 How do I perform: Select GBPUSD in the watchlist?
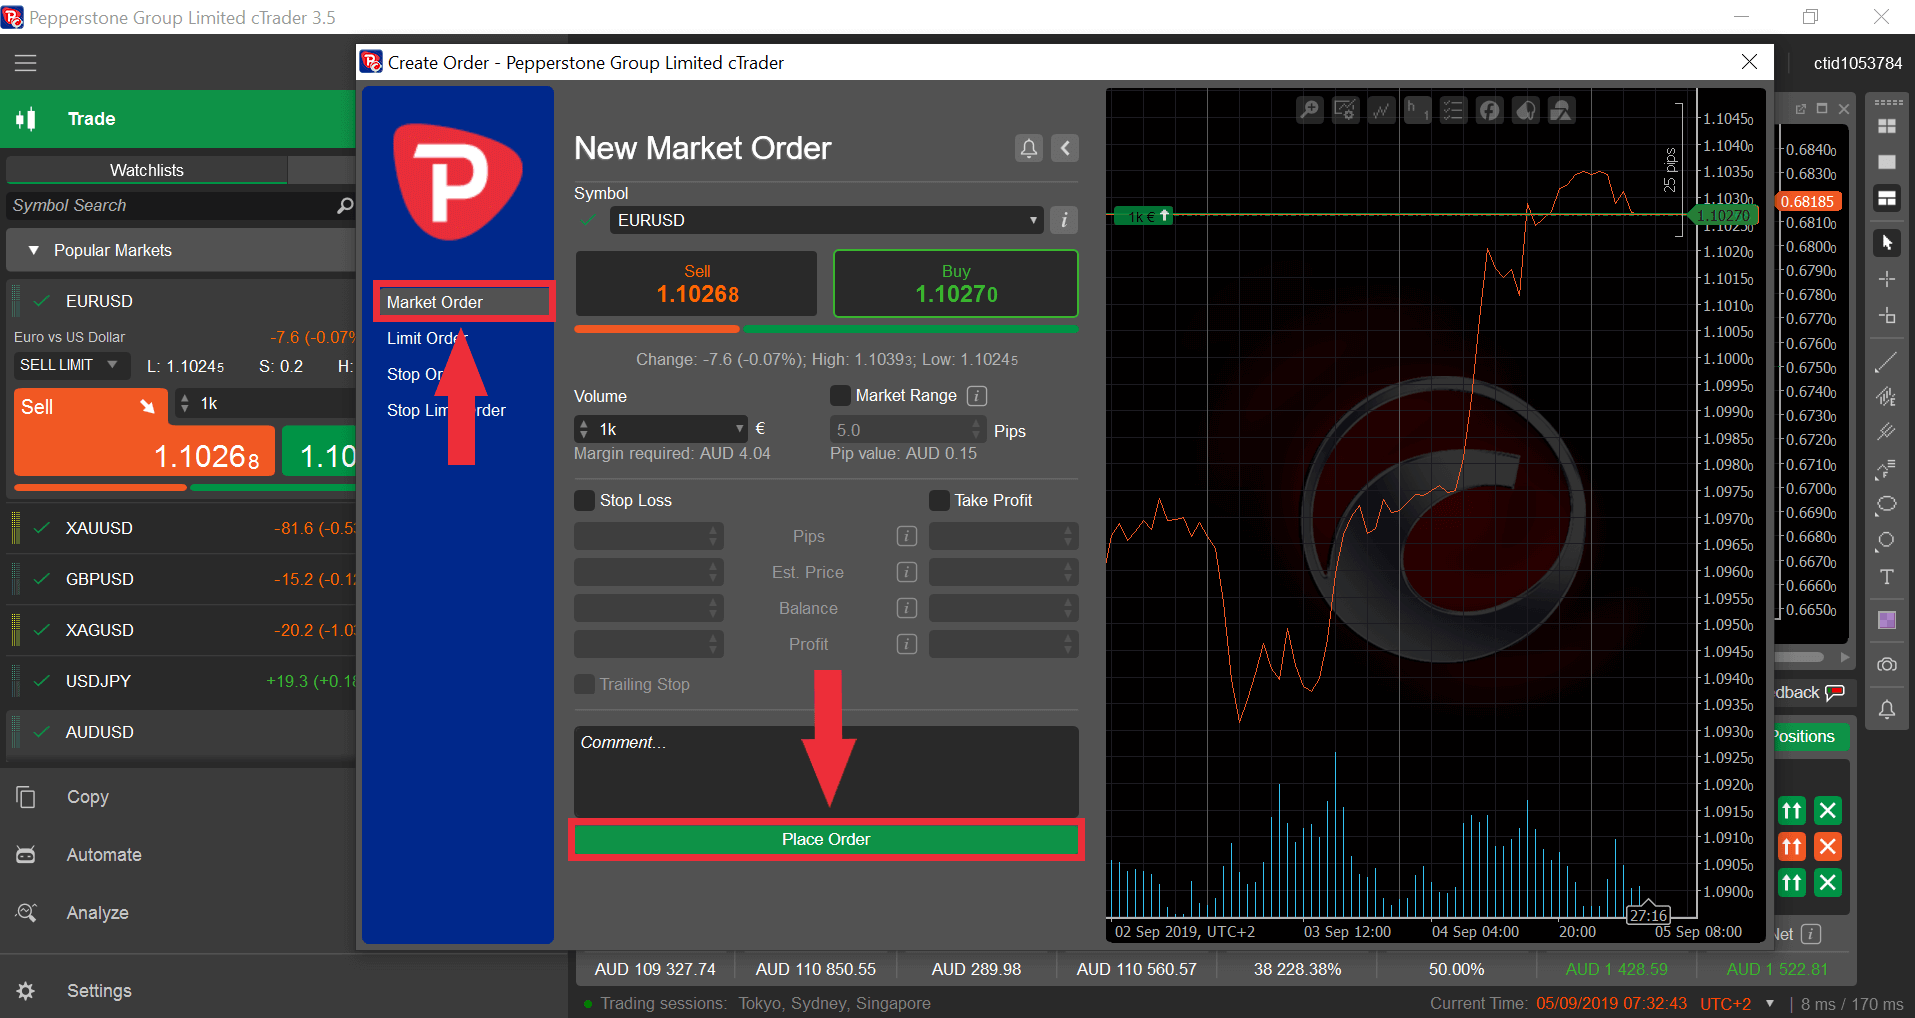[x=99, y=579]
